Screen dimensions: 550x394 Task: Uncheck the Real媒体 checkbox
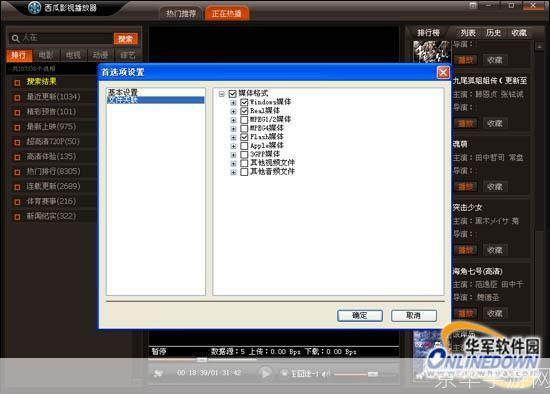[x=244, y=111]
